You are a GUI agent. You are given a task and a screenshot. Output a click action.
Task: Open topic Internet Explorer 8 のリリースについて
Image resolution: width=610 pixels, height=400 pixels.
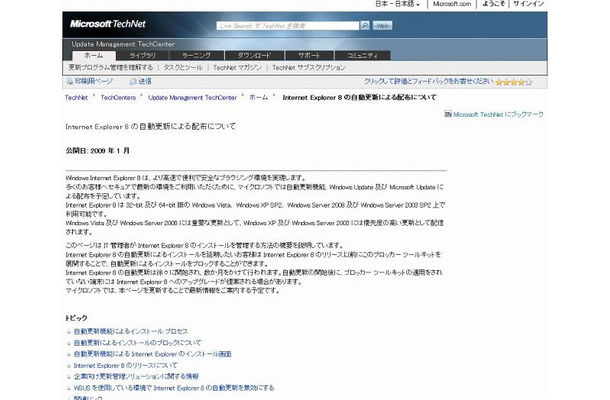pos(125,365)
